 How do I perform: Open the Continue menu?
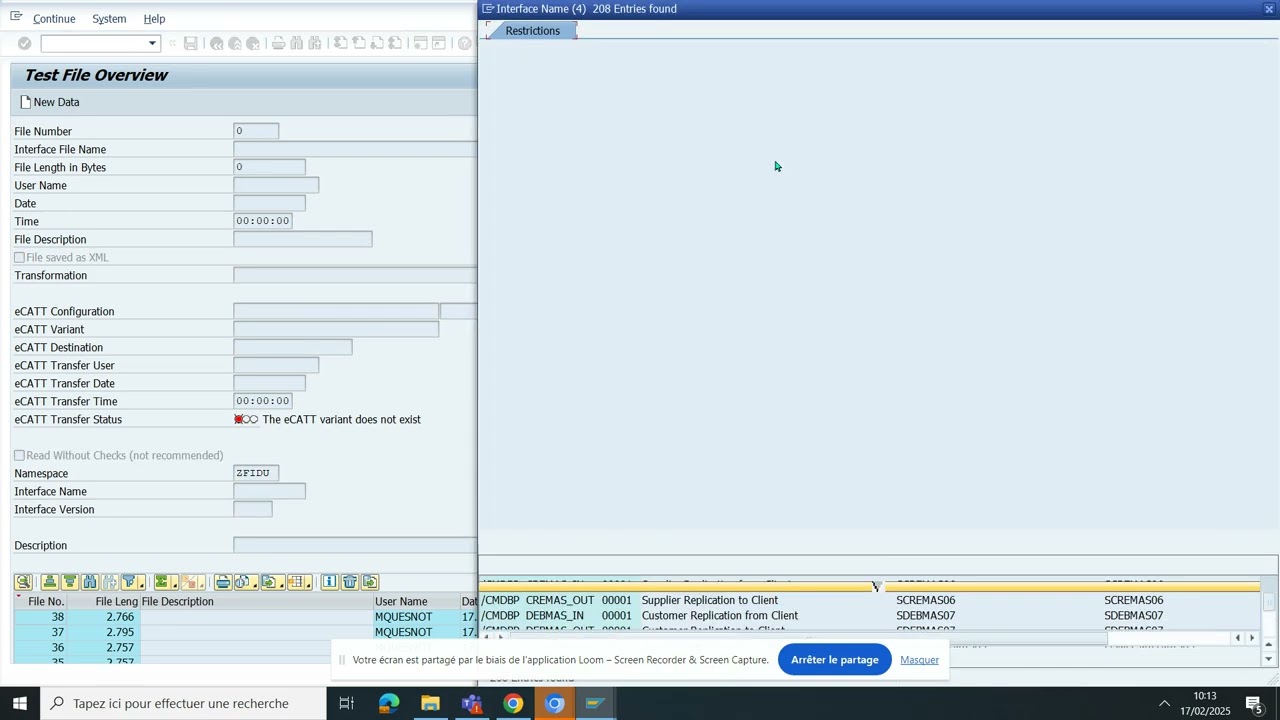(54, 19)
